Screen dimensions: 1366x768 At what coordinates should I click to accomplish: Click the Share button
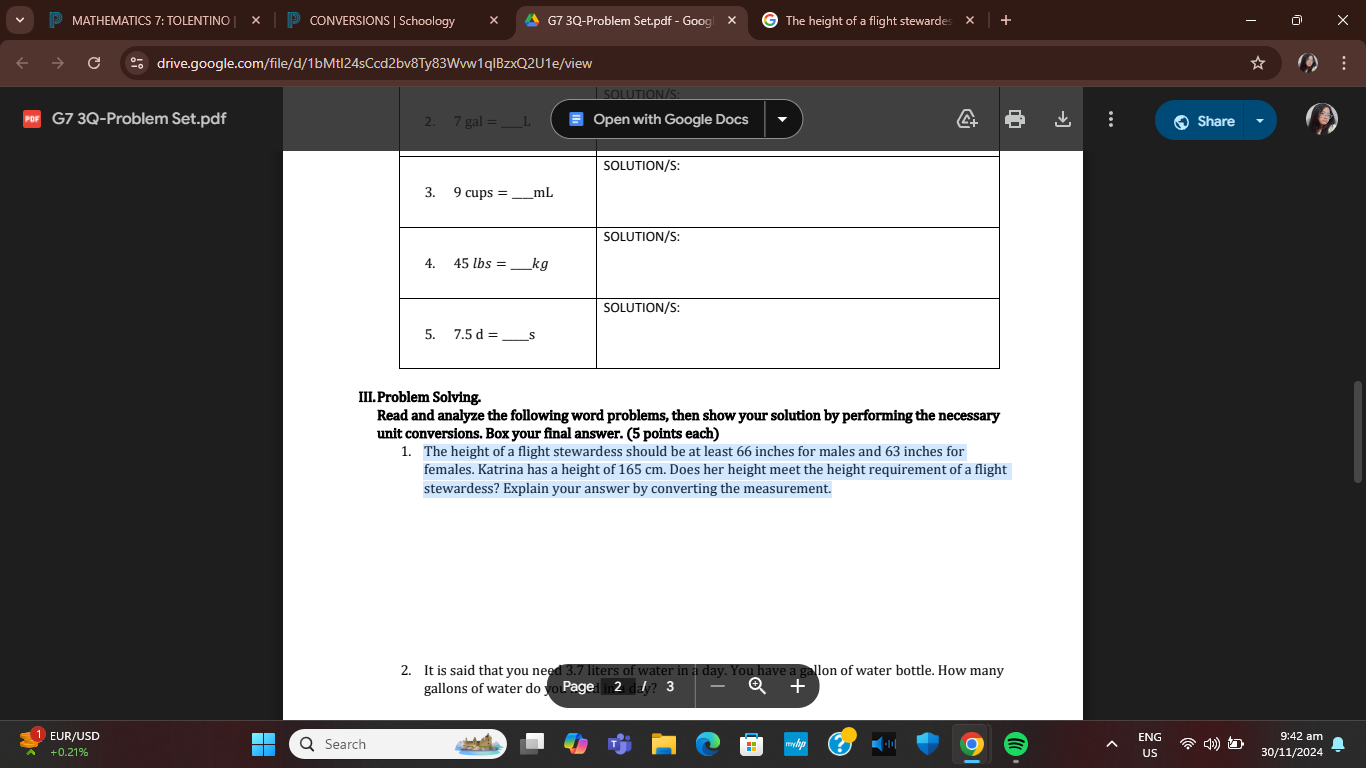(x=1203, y=121)
